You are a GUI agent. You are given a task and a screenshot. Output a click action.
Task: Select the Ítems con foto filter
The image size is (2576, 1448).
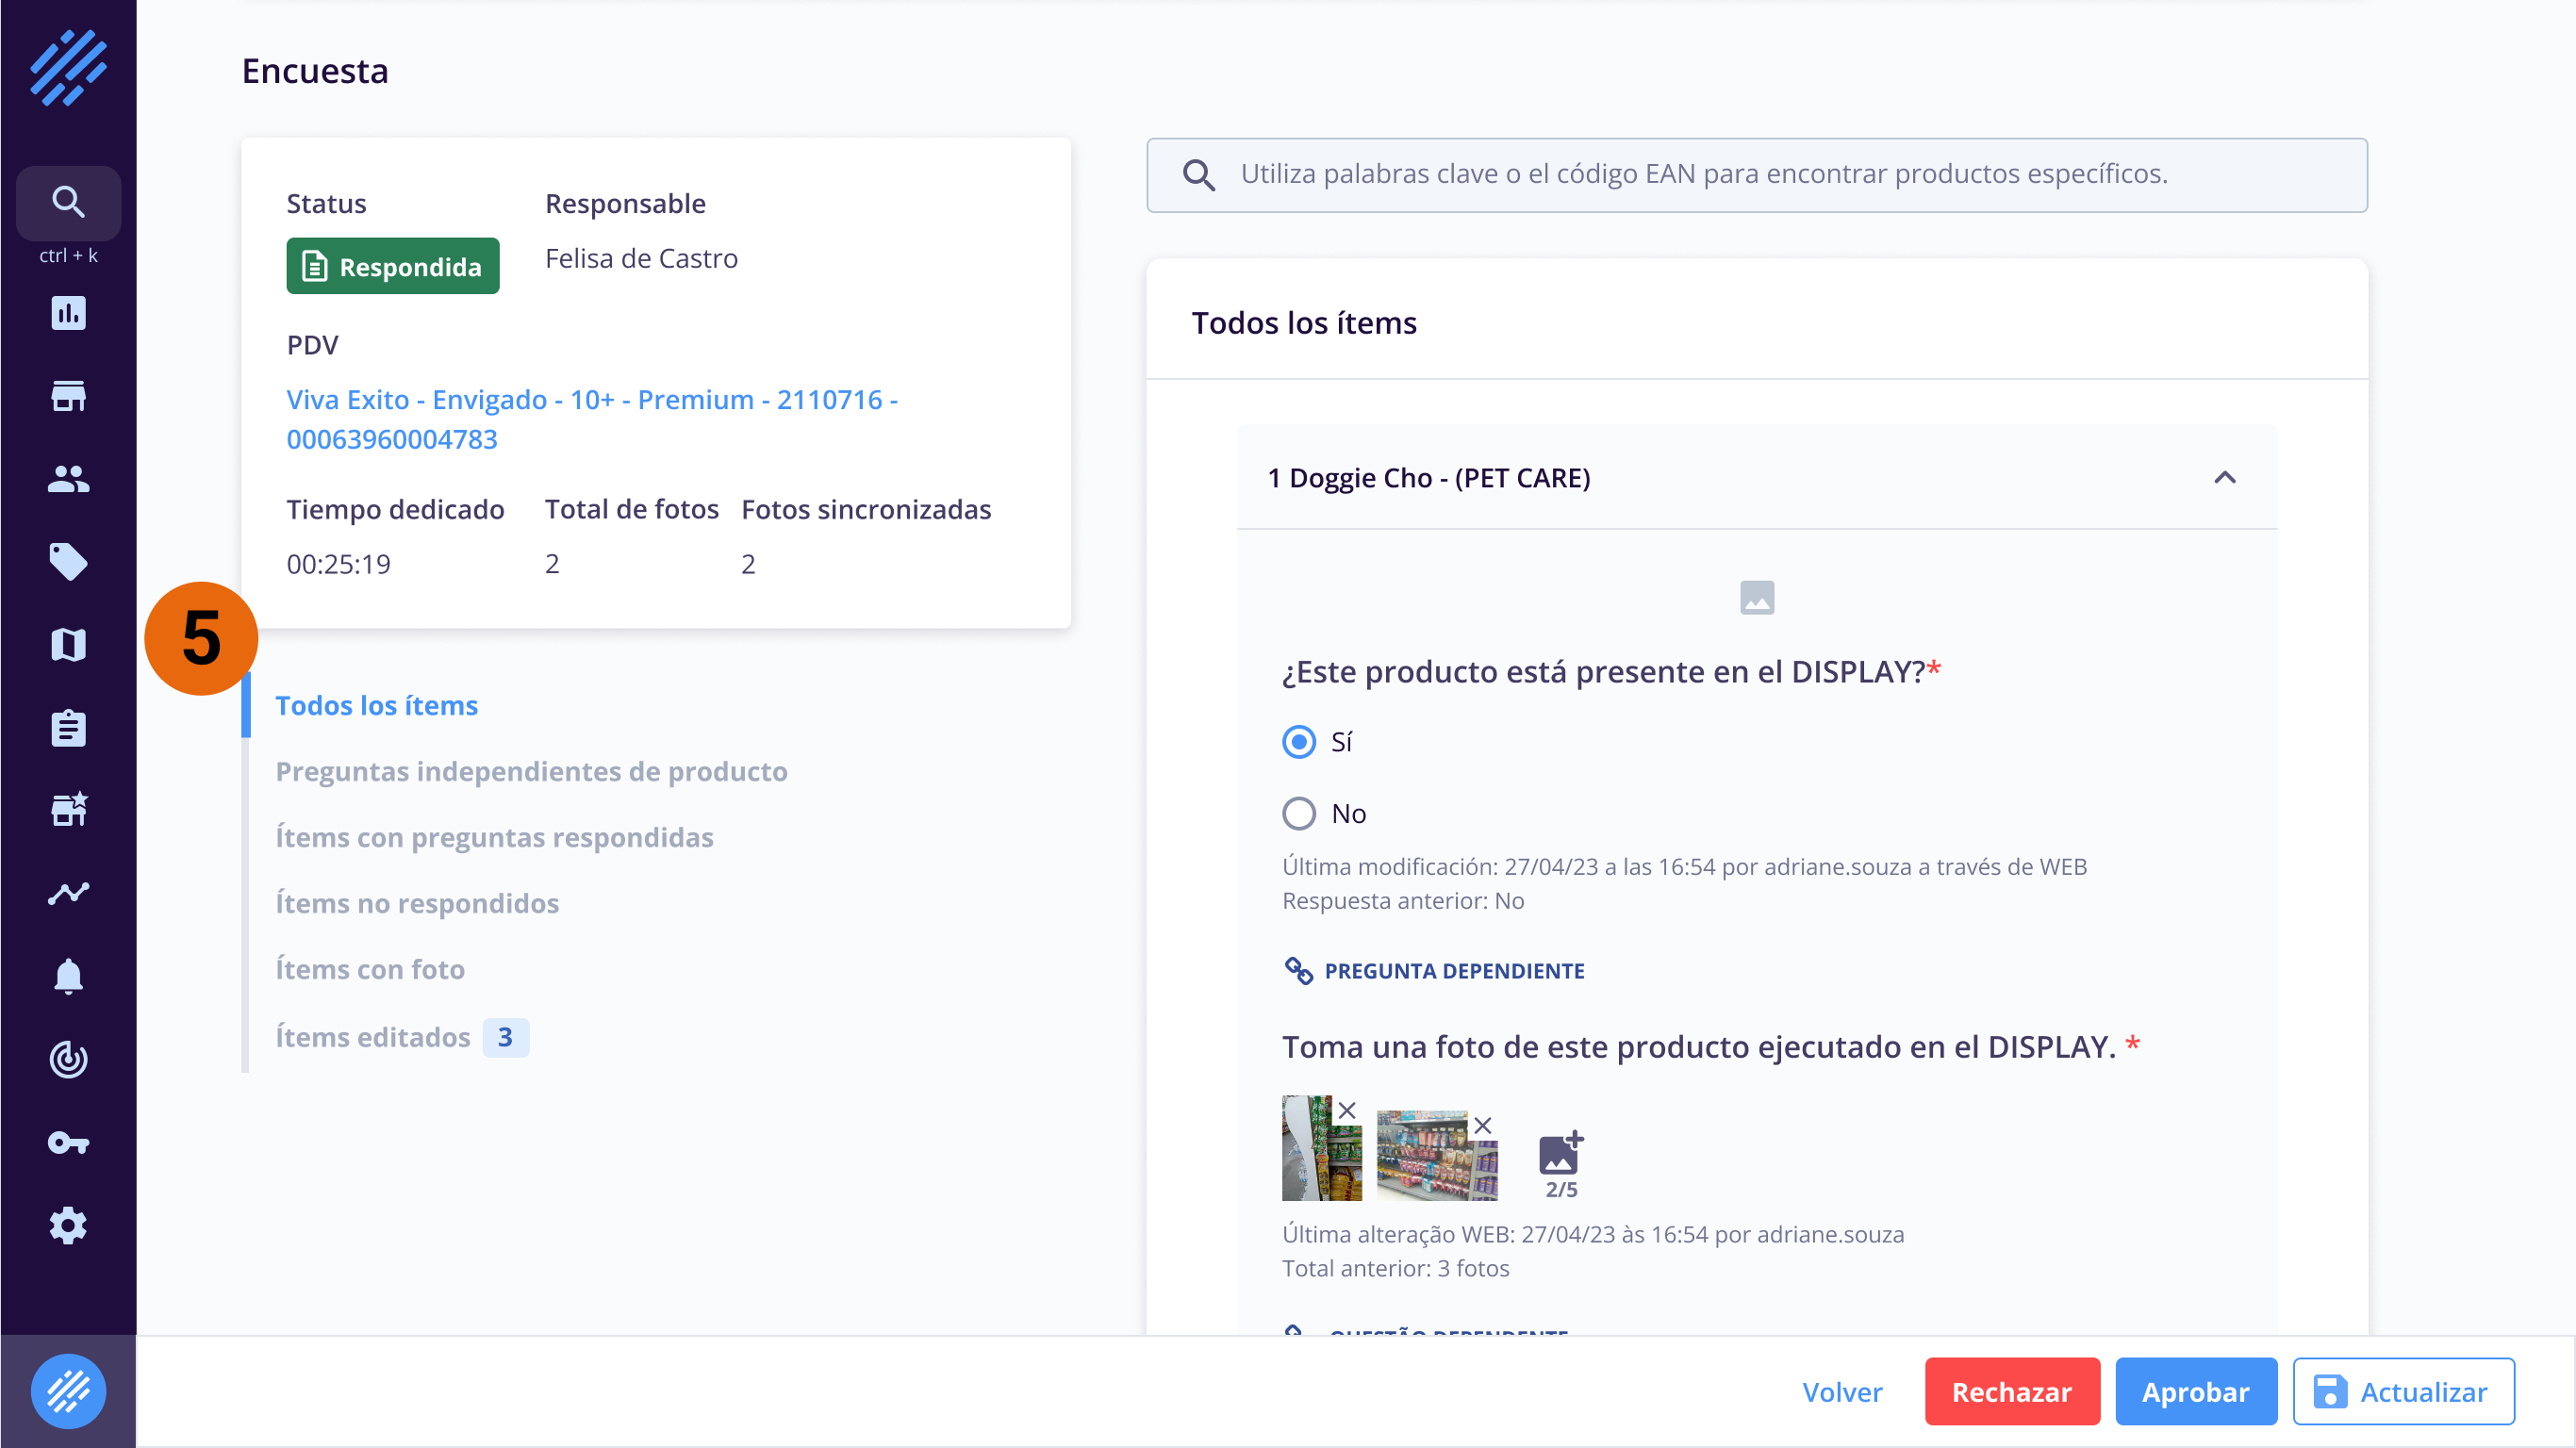tap(370, 969)
